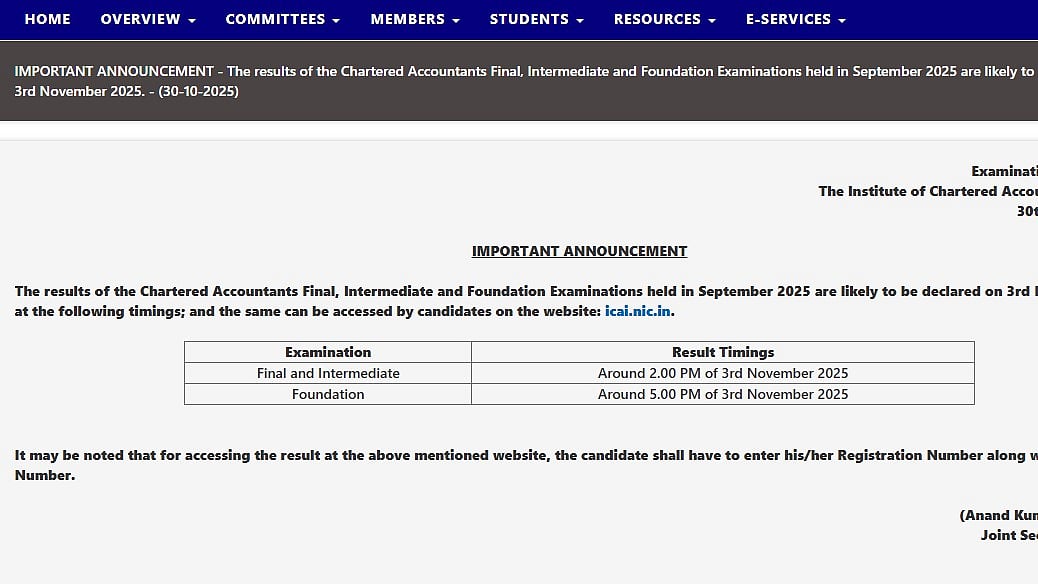1038x584 pixels.
Task: Click the caret next to MEMBERS
Action: 456,20
